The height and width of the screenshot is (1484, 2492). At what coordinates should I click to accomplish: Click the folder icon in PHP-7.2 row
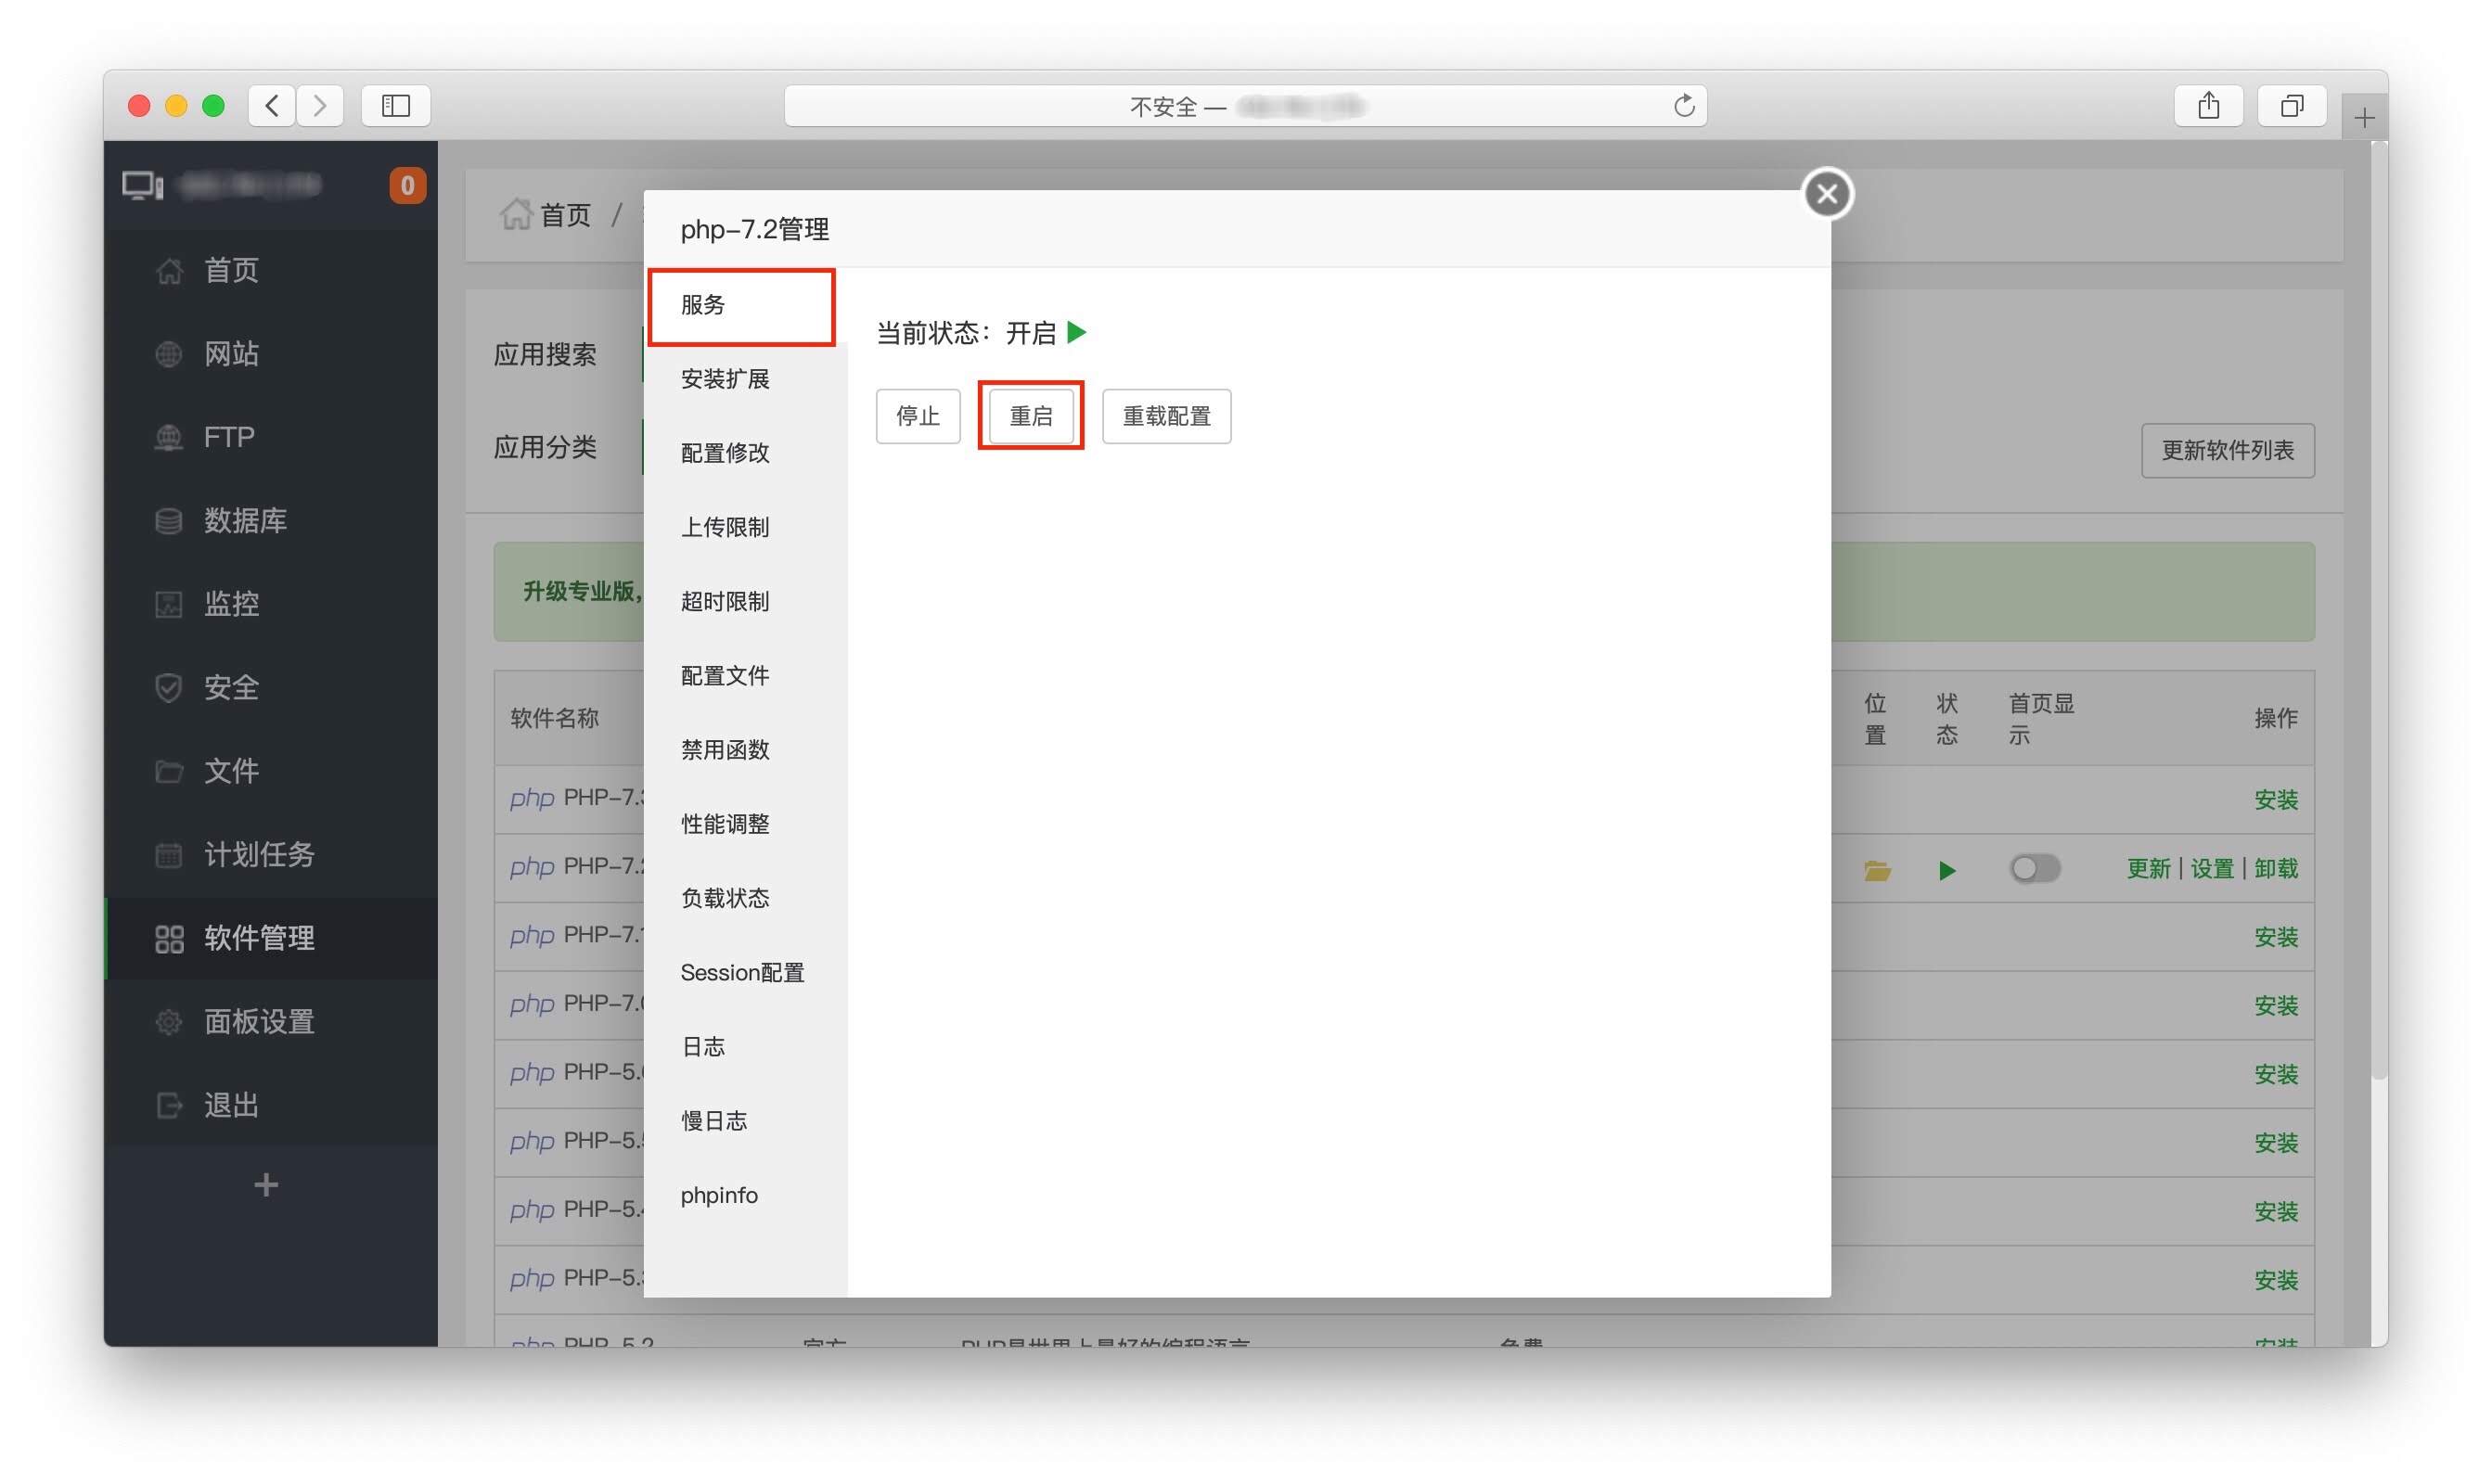(1876, 871)
